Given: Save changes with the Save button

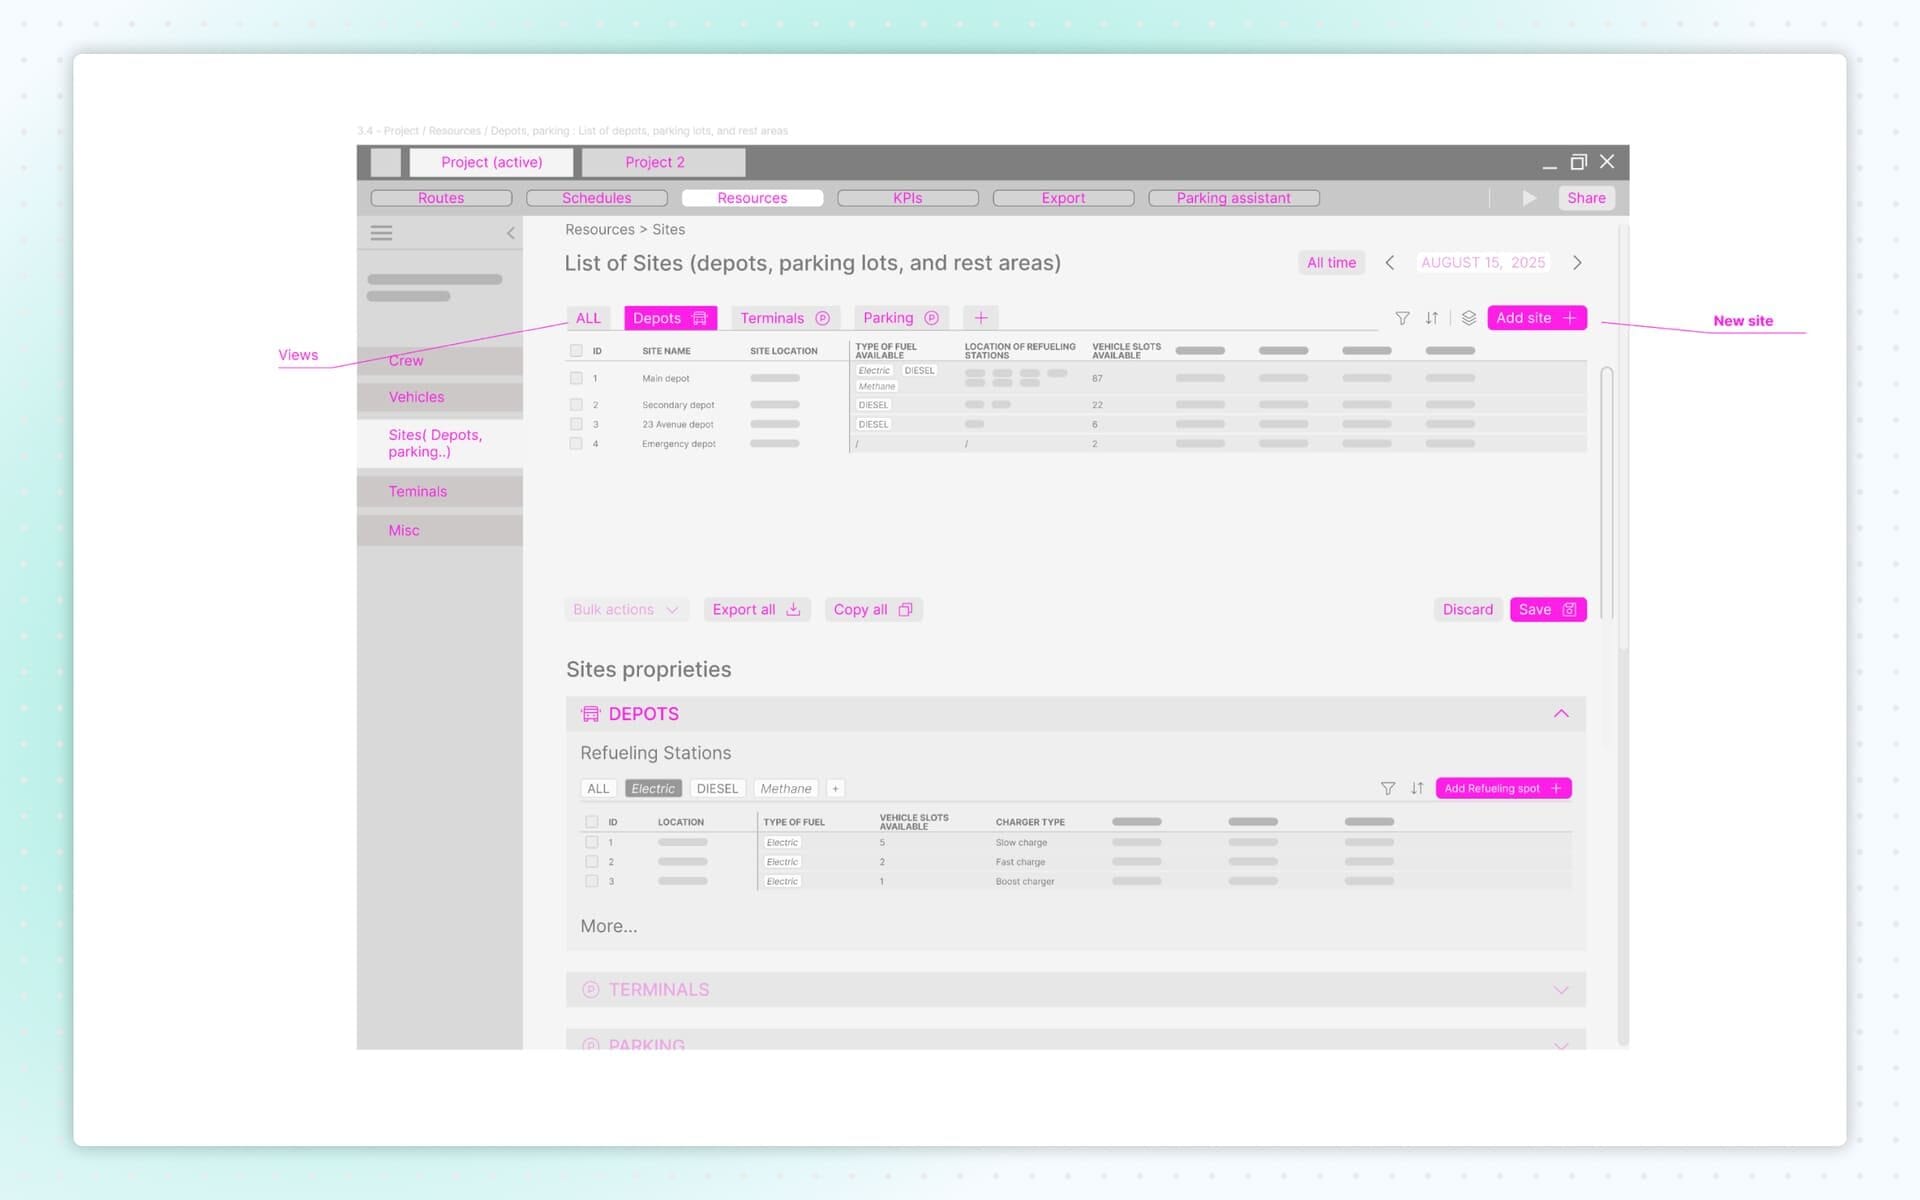Looking at the screenshot, I should pos(1548,609).
